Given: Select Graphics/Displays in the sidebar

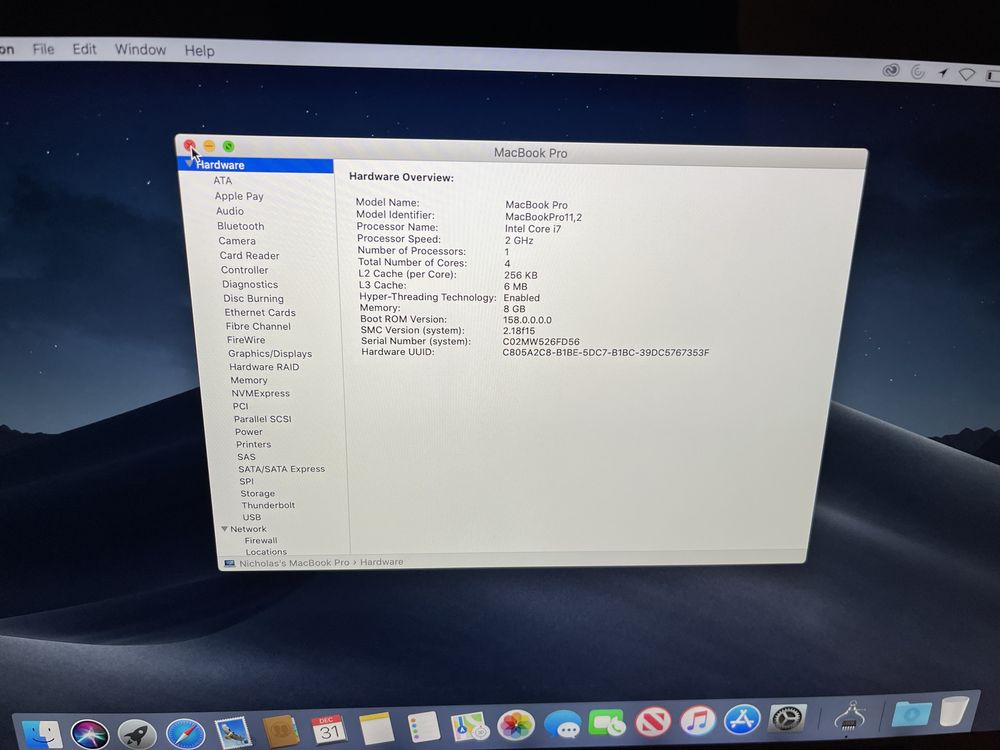Looking at the screenshot, I should point(270,353).
